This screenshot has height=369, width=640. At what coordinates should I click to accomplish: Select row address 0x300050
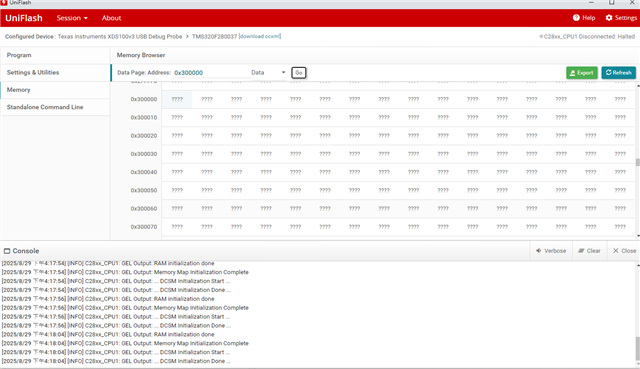pos(144,190)
